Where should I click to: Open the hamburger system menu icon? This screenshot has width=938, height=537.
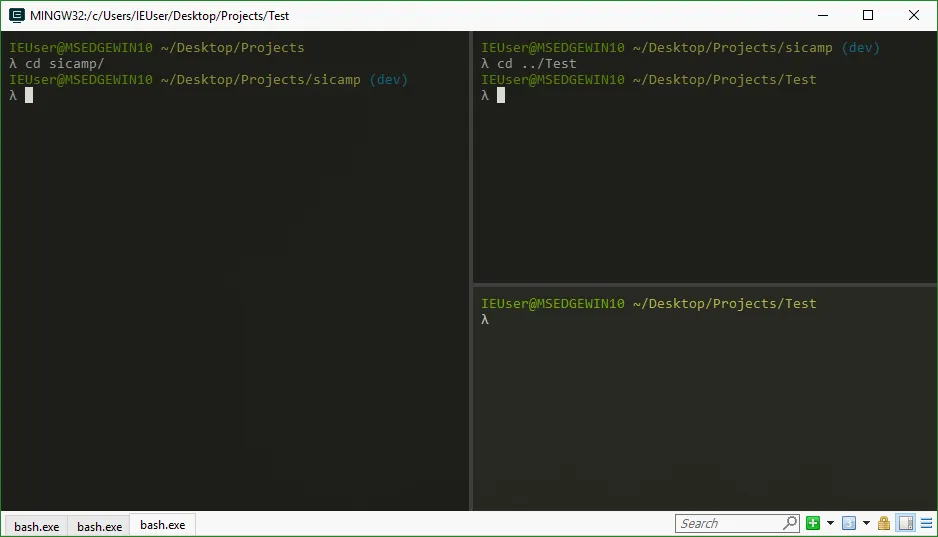[x=925, y=523]
